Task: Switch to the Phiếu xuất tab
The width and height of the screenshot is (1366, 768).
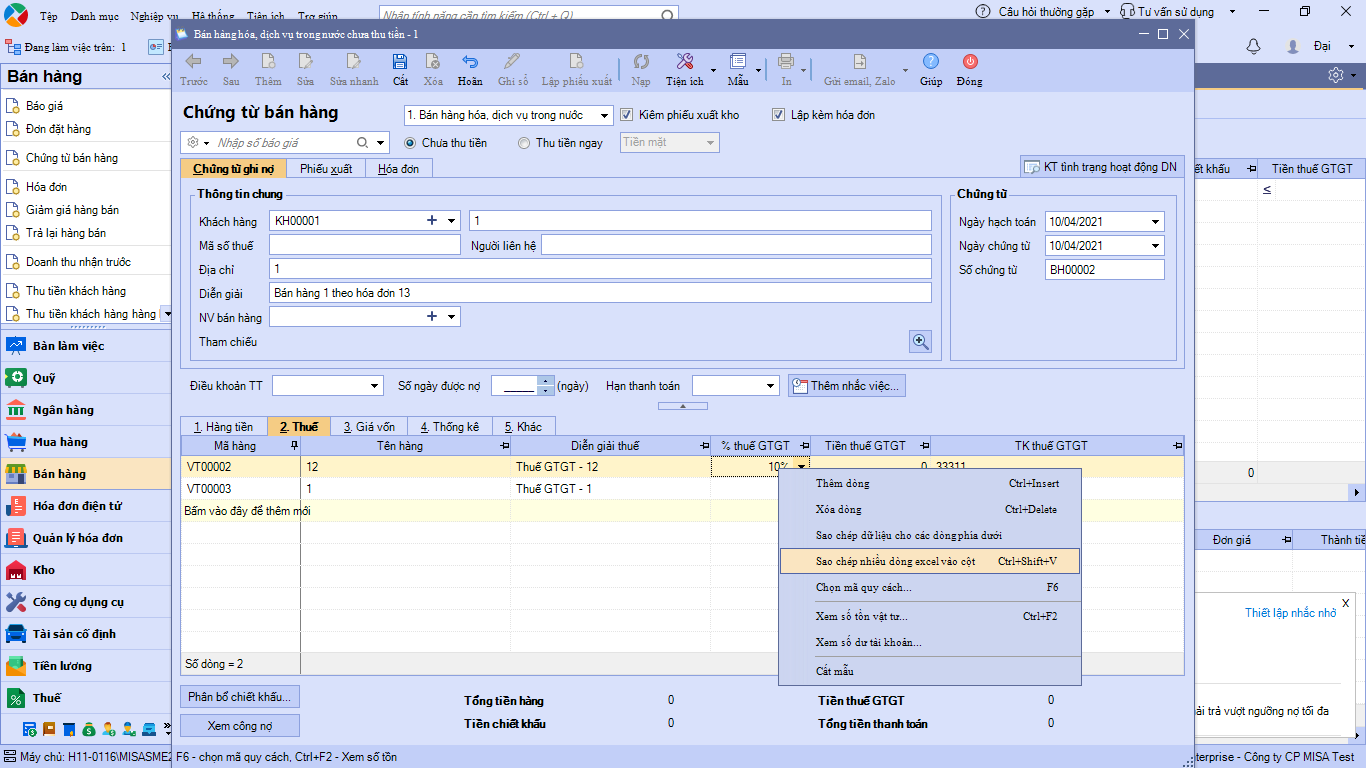Action: tap(326, 169)
